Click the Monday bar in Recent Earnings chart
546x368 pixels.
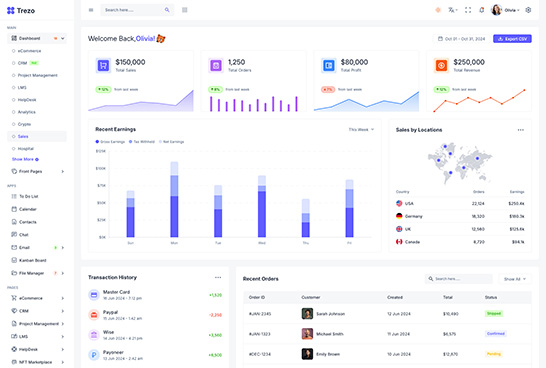click(174, 199)
